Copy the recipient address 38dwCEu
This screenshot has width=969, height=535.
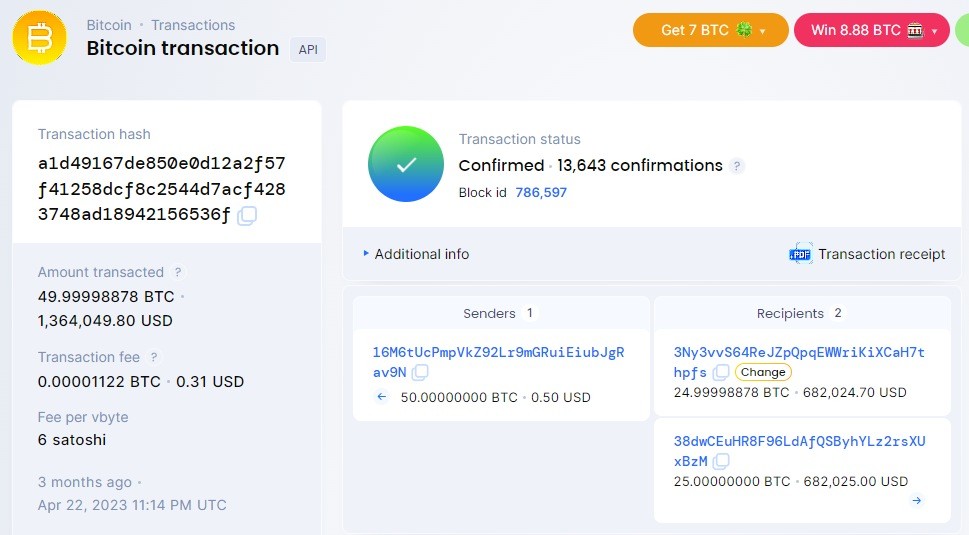click(x=721, y=461)
